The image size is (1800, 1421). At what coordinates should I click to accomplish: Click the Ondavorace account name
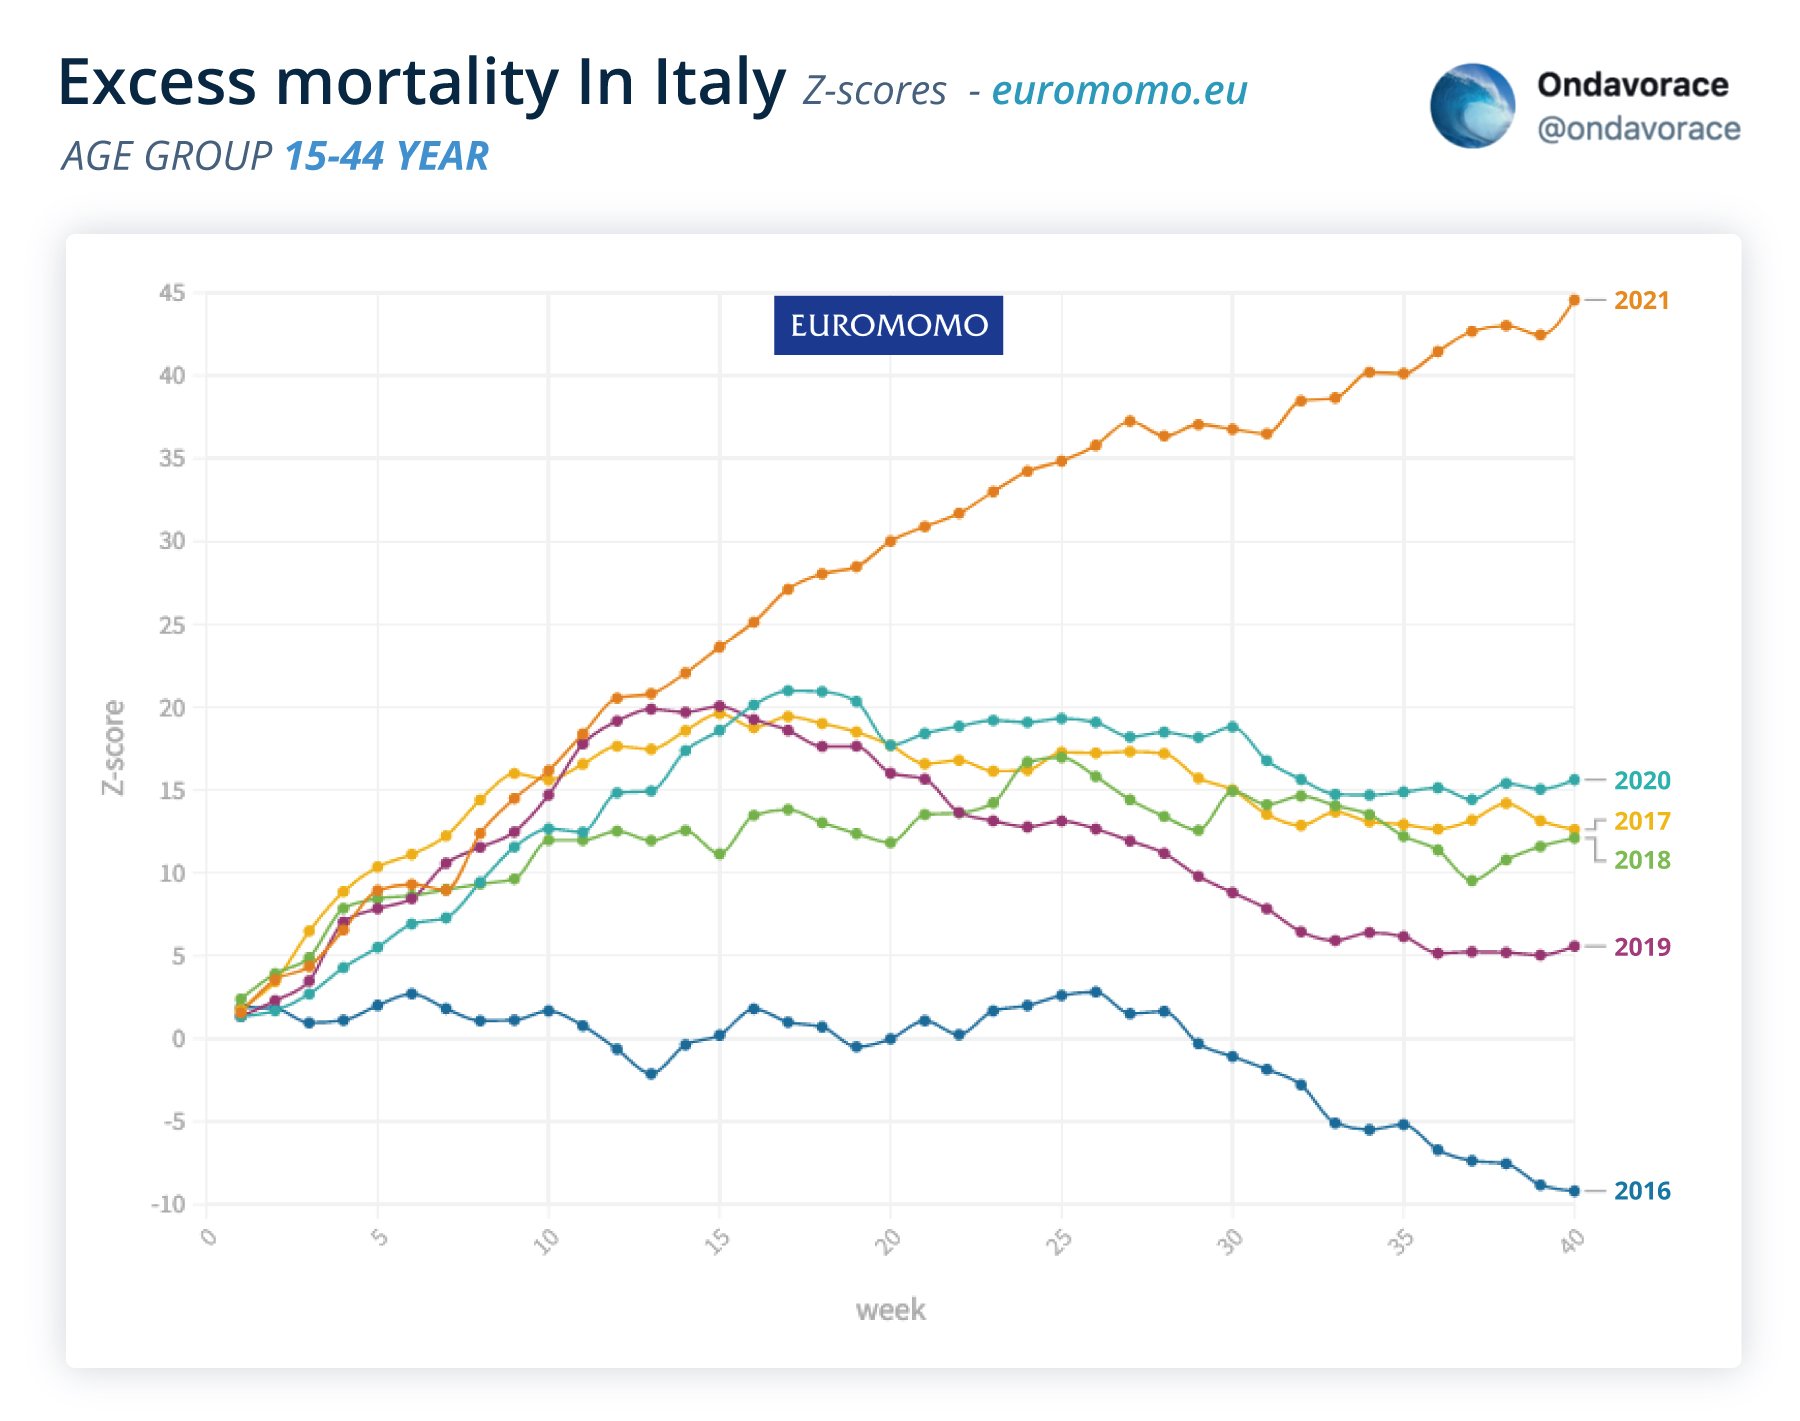tap(1632, 85)
